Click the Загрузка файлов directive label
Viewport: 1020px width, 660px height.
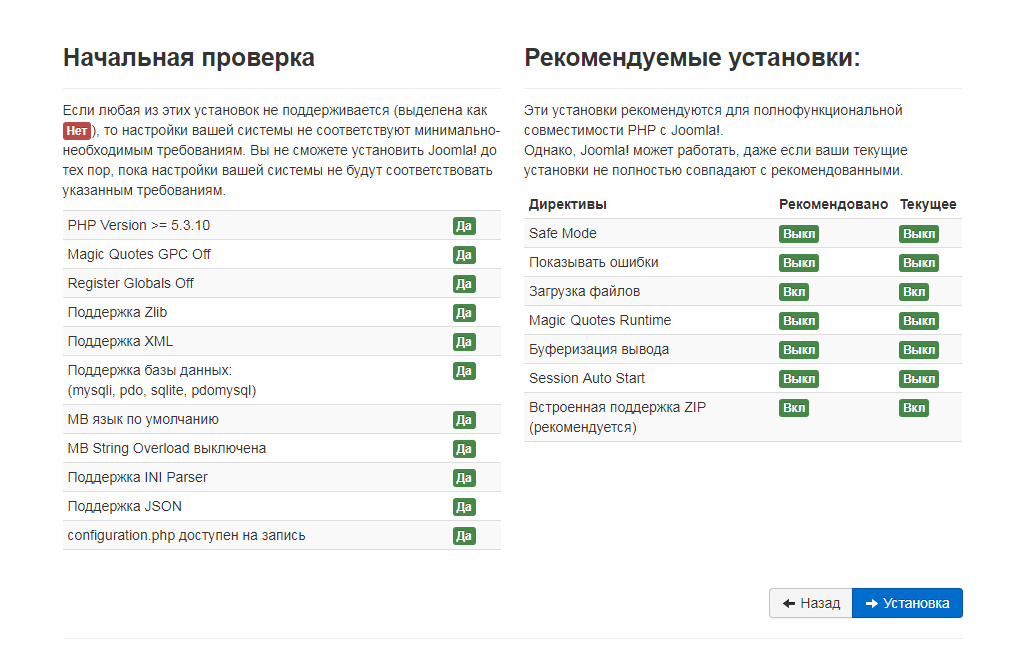point(585,291)
